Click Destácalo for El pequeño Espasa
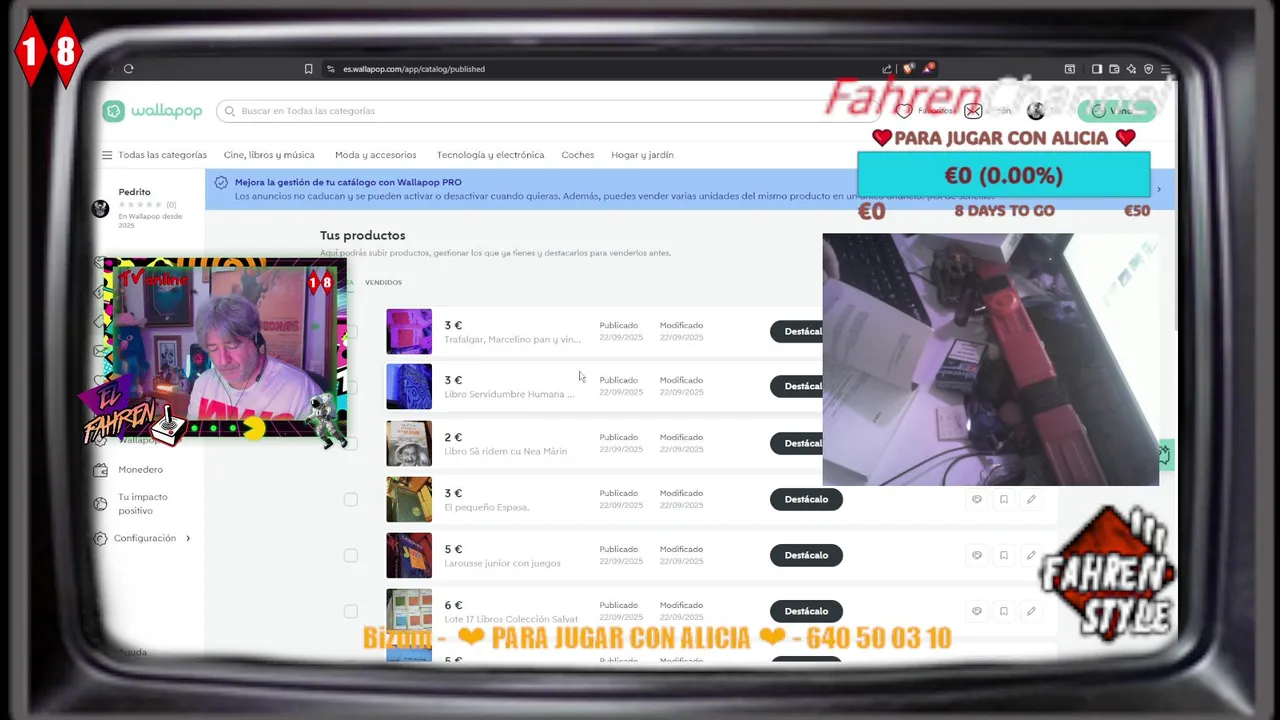The width and height of the screenshot is (1280, 720). 806,499
